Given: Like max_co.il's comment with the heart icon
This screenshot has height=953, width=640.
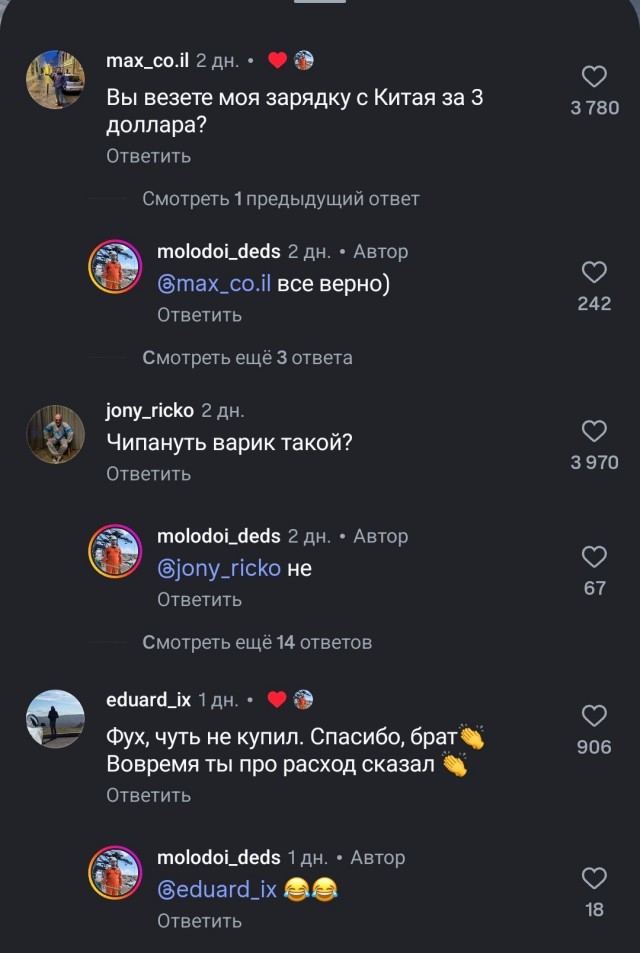Looking at the screenshot, I should pos(597,74).
